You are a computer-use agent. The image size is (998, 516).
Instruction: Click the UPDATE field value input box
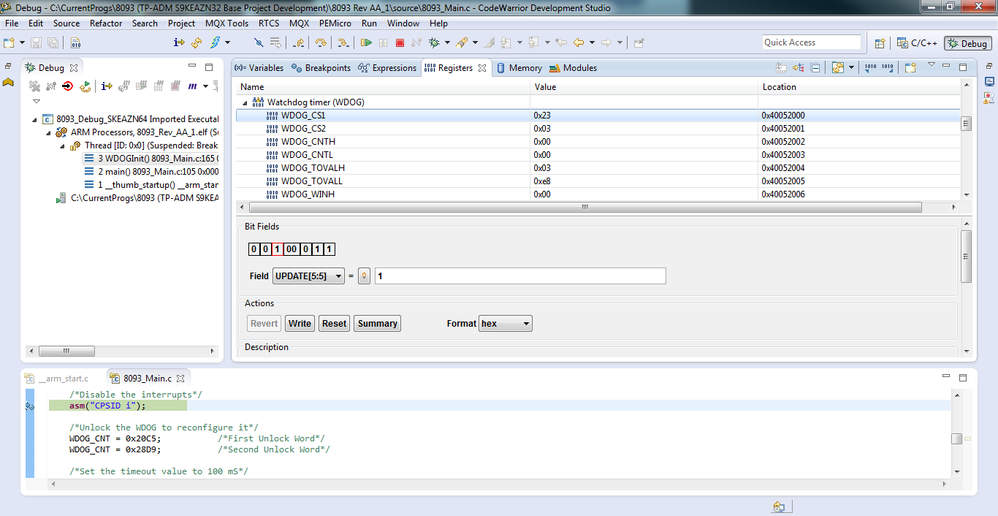coord(520,276)
